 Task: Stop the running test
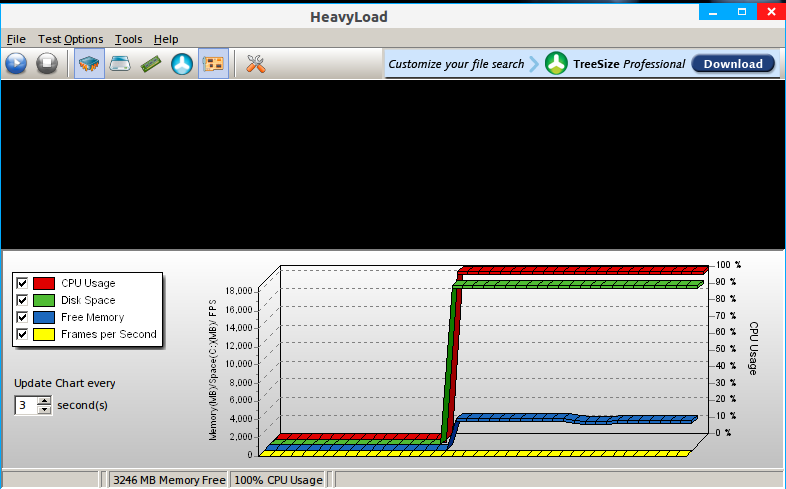47,63
